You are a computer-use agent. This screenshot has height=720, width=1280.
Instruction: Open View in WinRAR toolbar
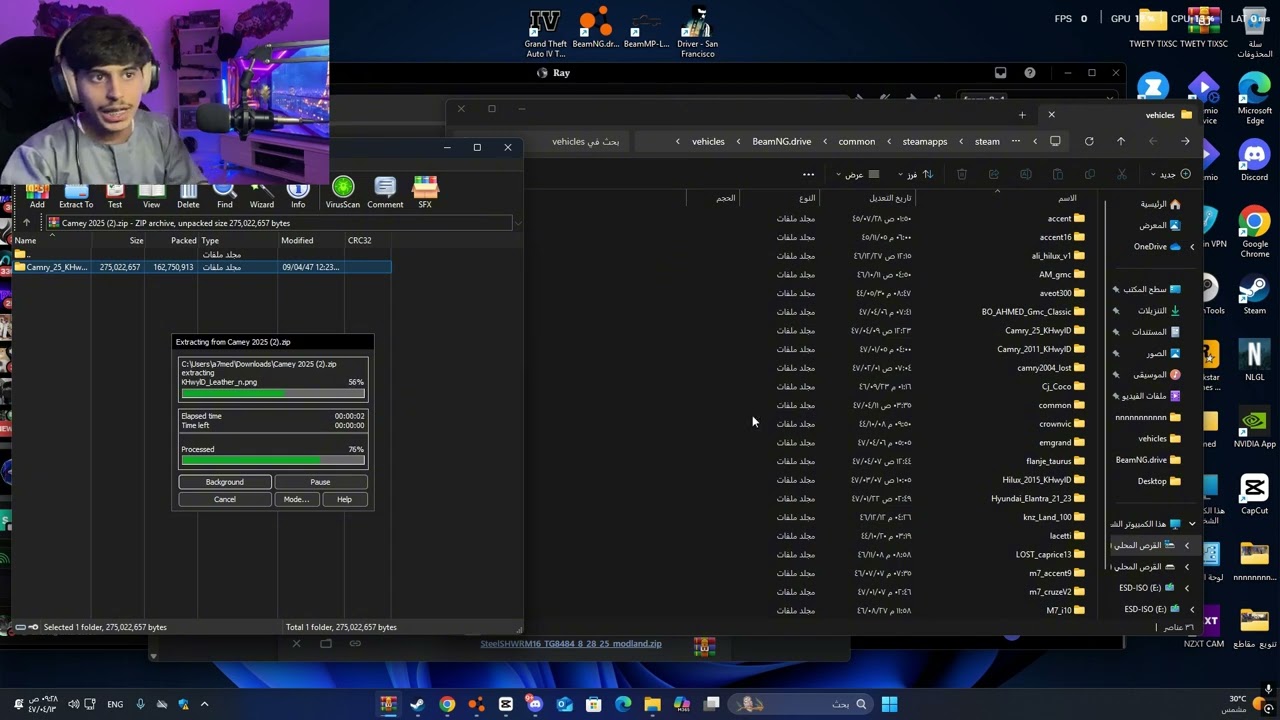tap(151, 195)
